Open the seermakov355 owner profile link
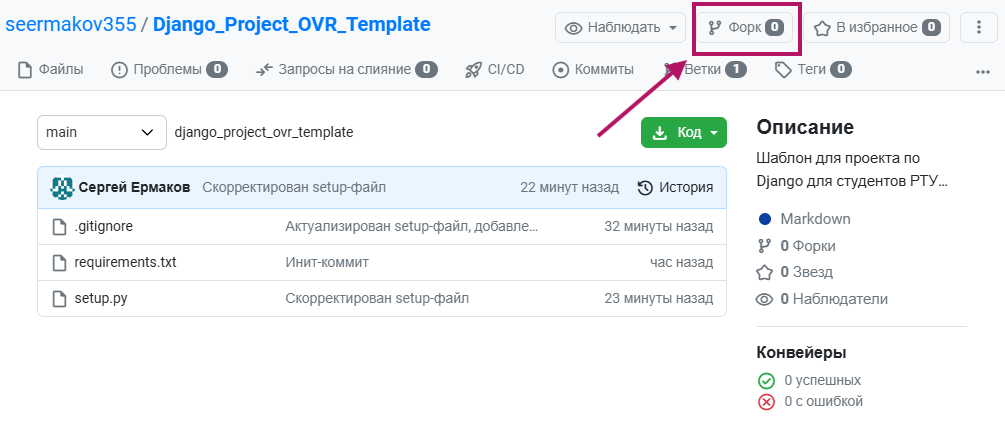 (x=71, y=25)
